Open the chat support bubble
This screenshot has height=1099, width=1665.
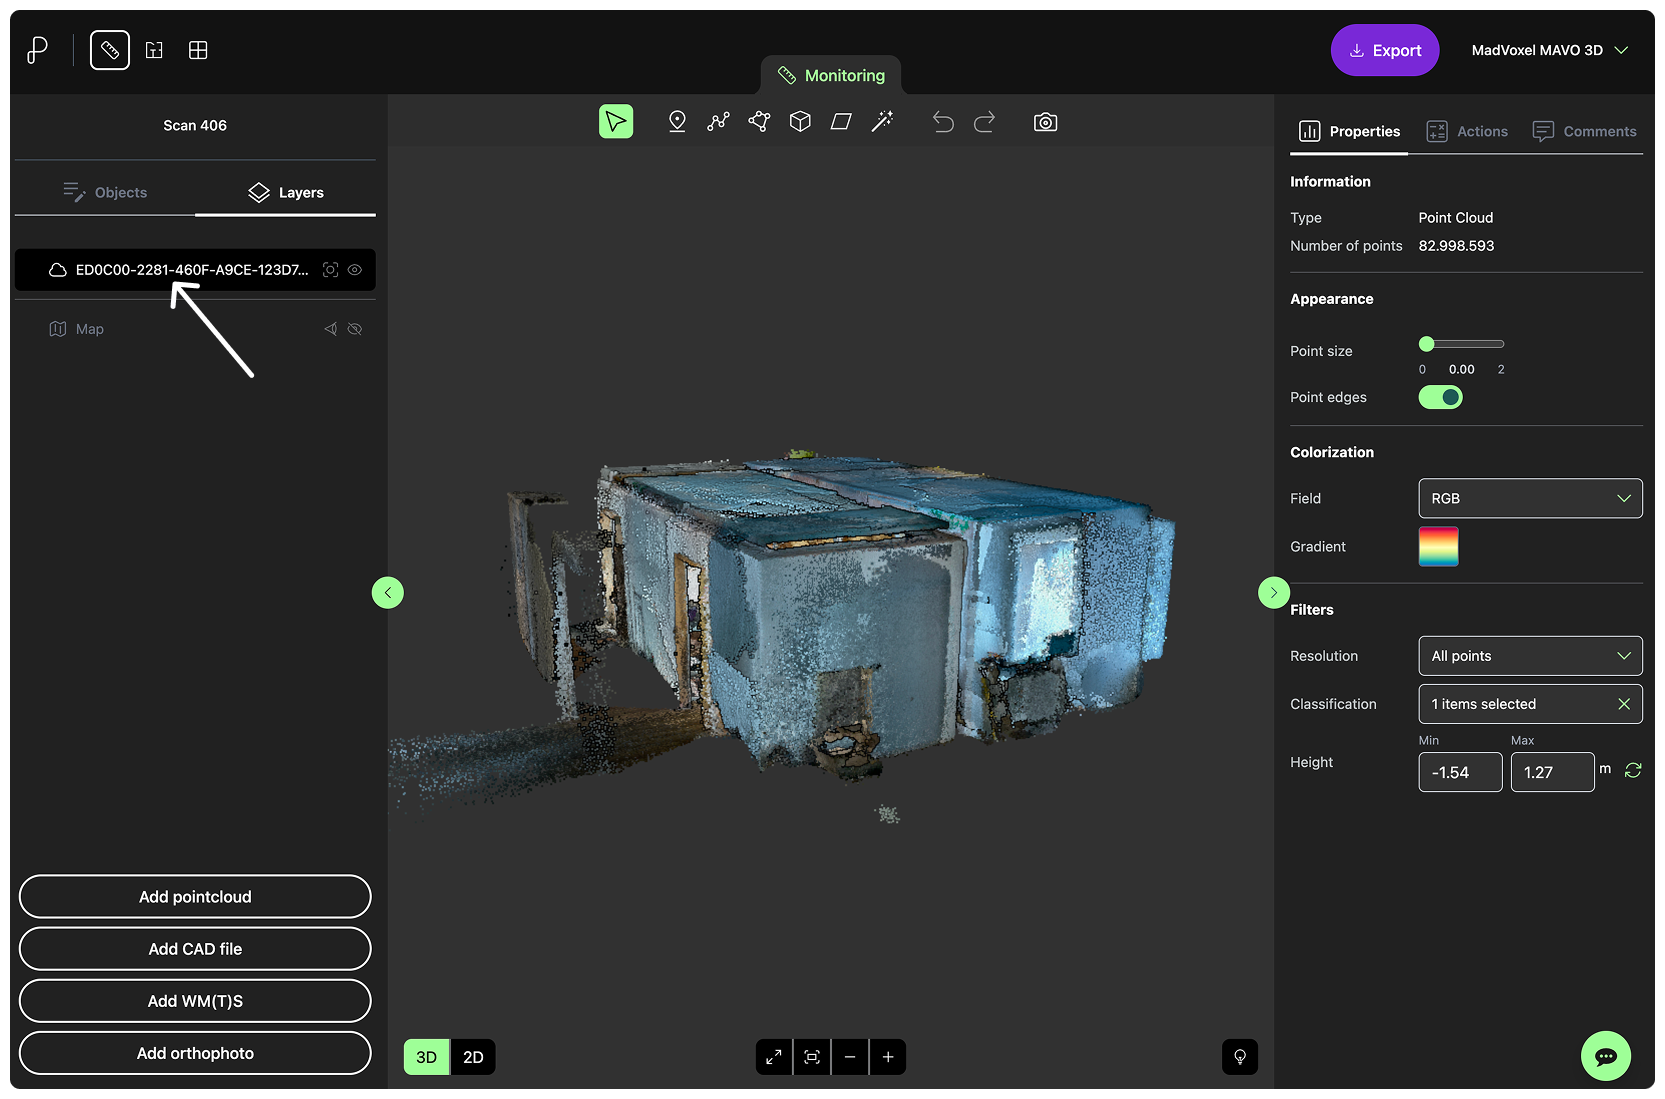point(1605,1056)
